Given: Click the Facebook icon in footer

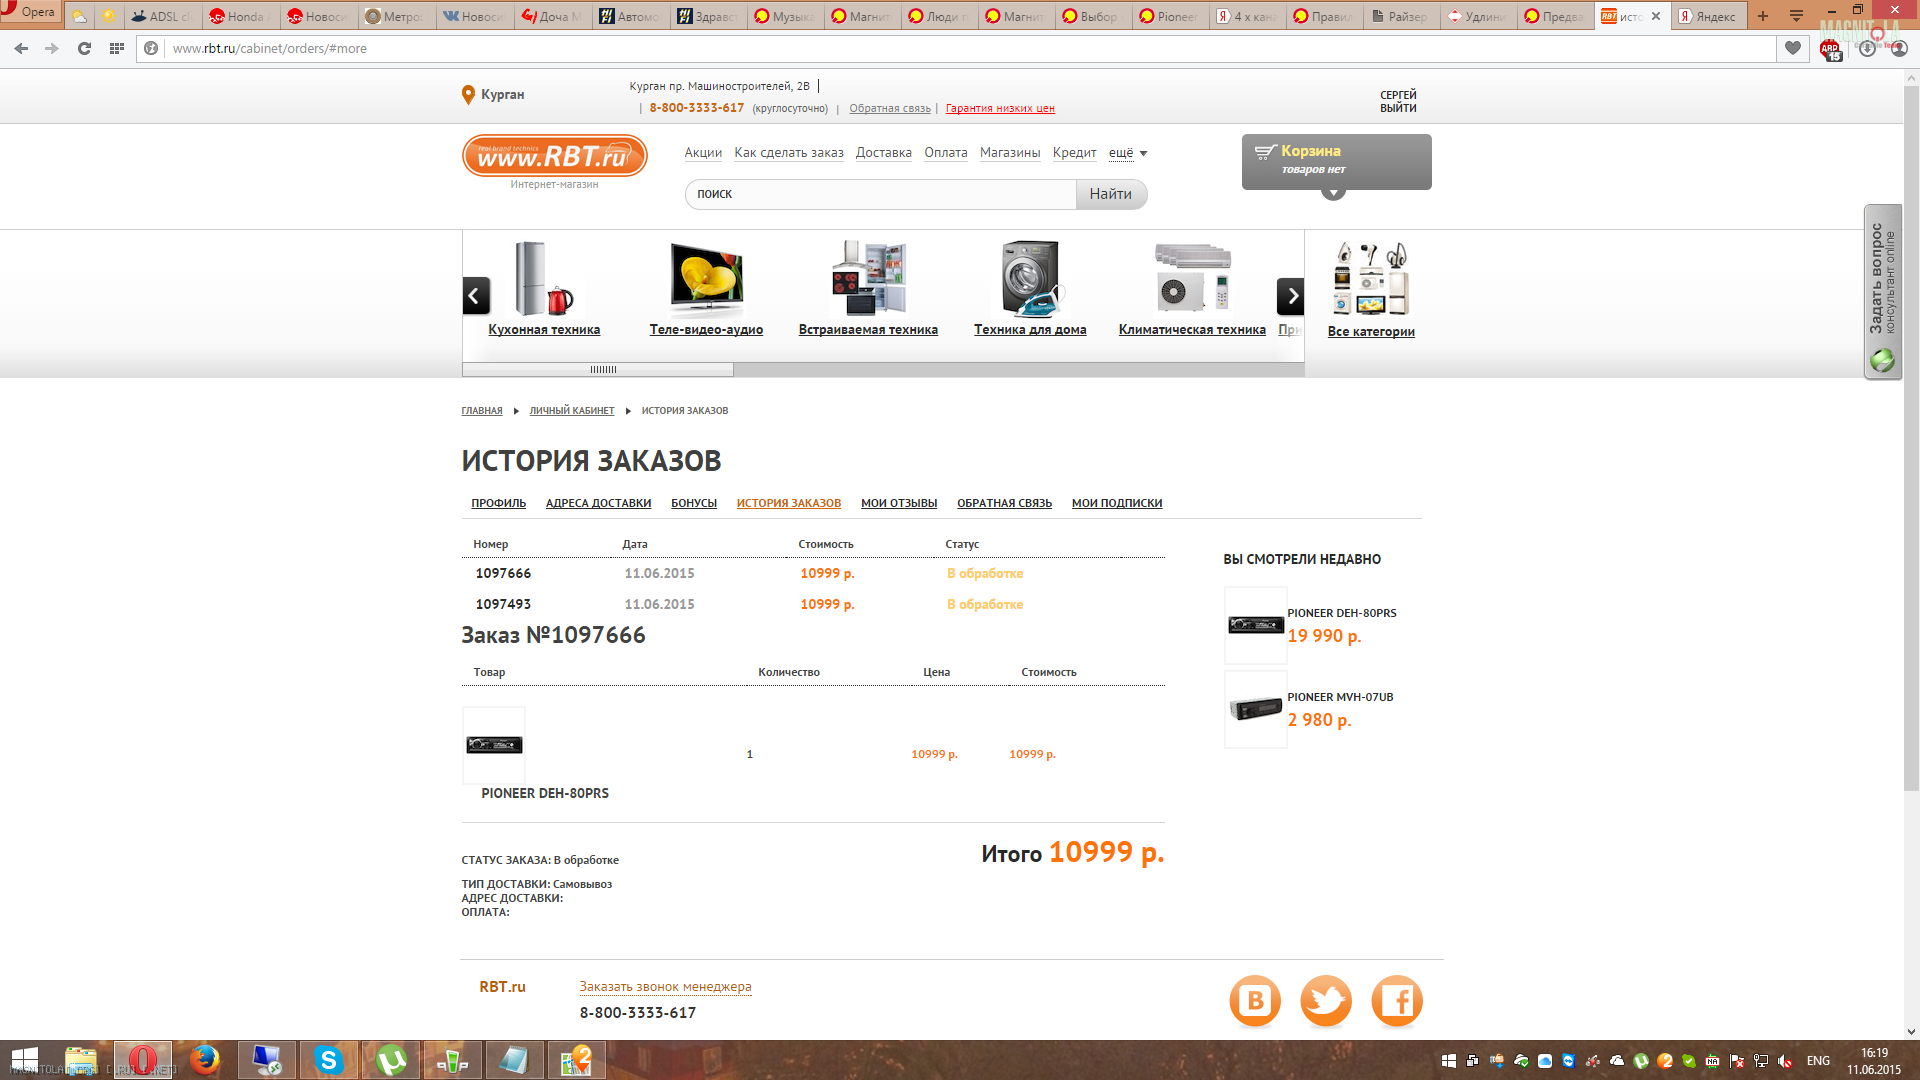Looking at the screenshot, I should tap(1396, 1000).
